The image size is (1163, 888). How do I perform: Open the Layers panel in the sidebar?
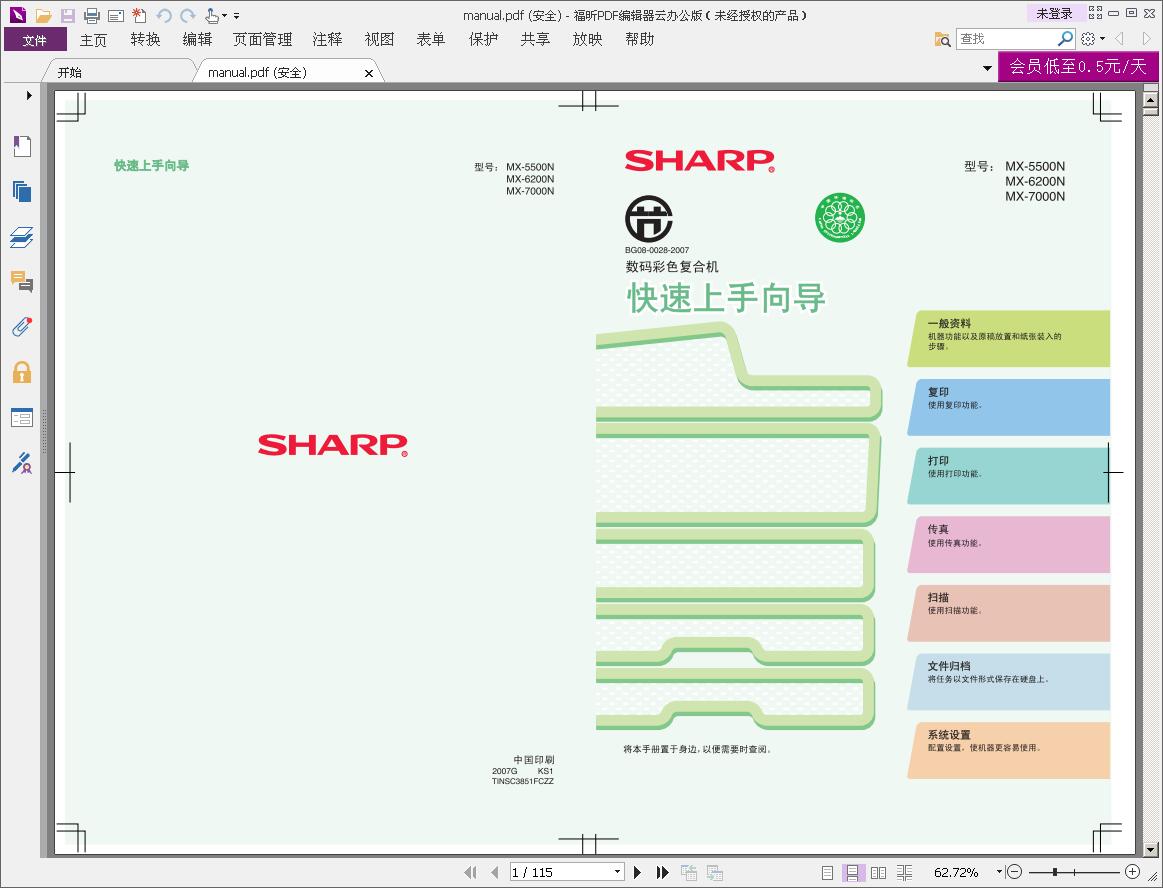tap(22, 237)
